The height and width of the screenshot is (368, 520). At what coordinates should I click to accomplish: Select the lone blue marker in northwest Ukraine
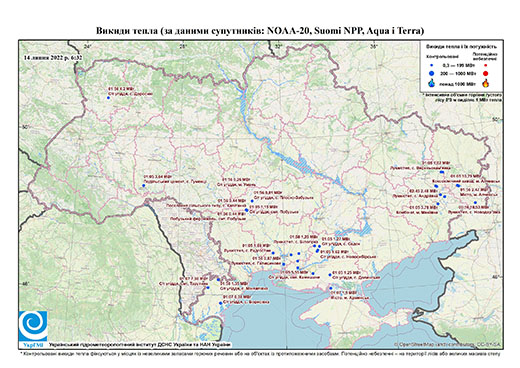coord(108,98)
